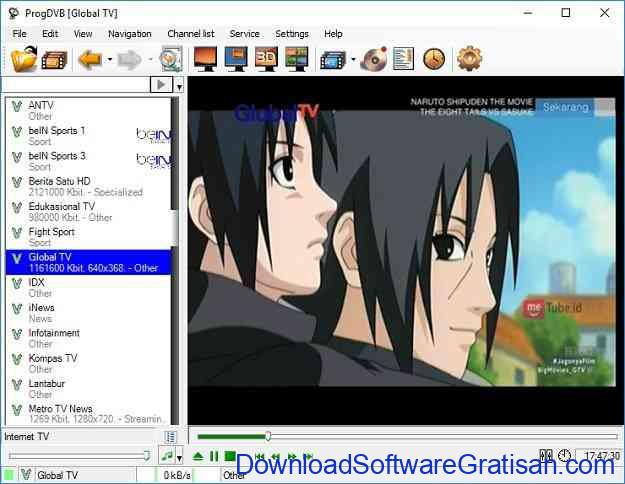The image size is (625, 484).
Task: Open the Navigation menu
Action: 130,34
